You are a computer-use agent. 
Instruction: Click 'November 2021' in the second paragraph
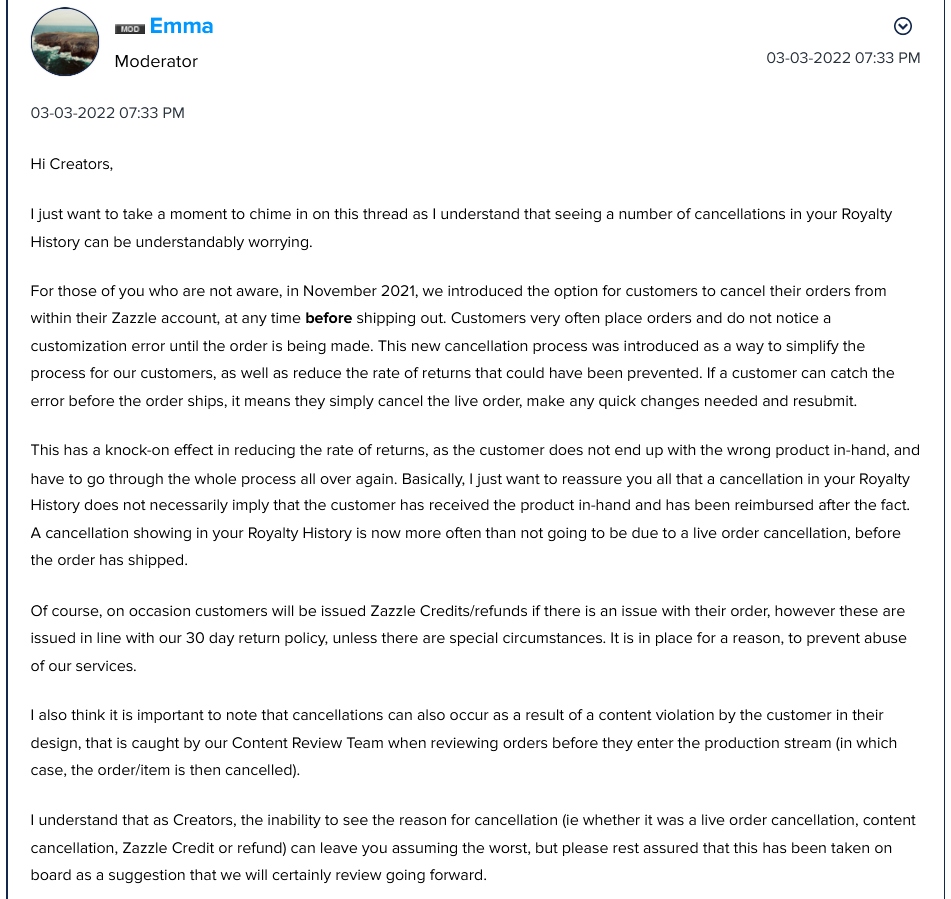click(x=360, y=291)
